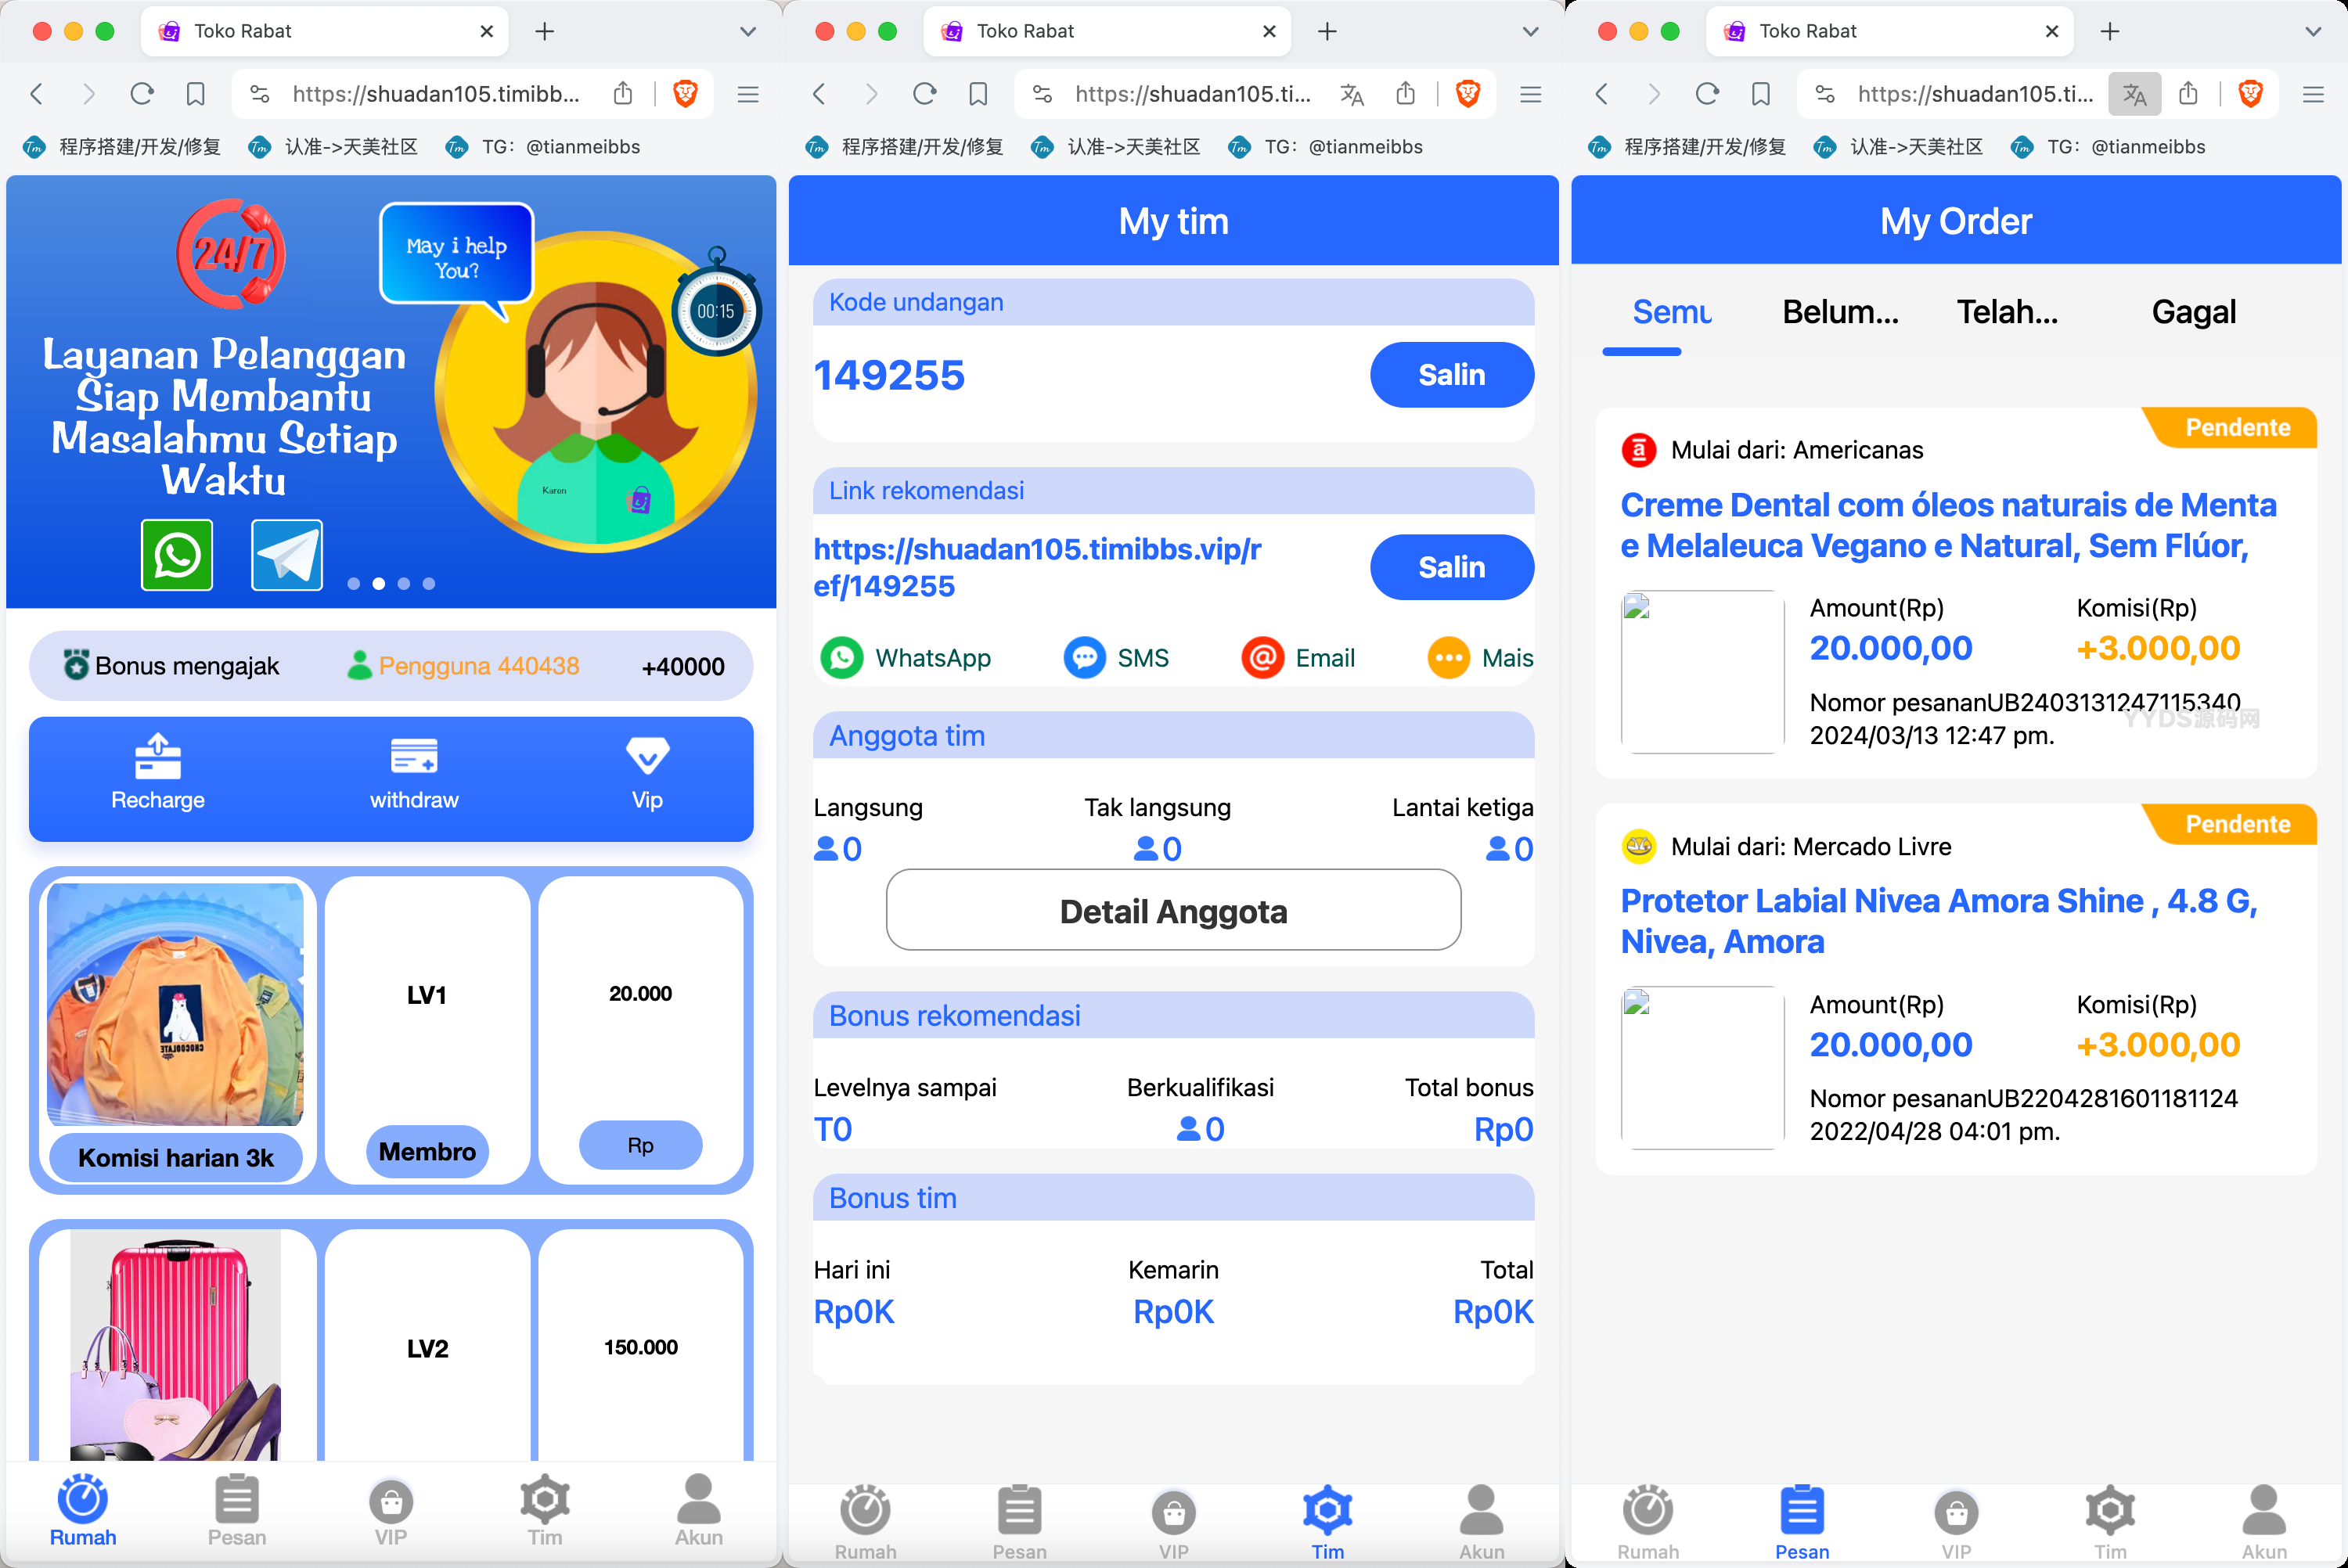Viewport: 2348px width, 1568px height.
Task: Click the Telah... completed orders tab
Action: tap(2008, 311)
